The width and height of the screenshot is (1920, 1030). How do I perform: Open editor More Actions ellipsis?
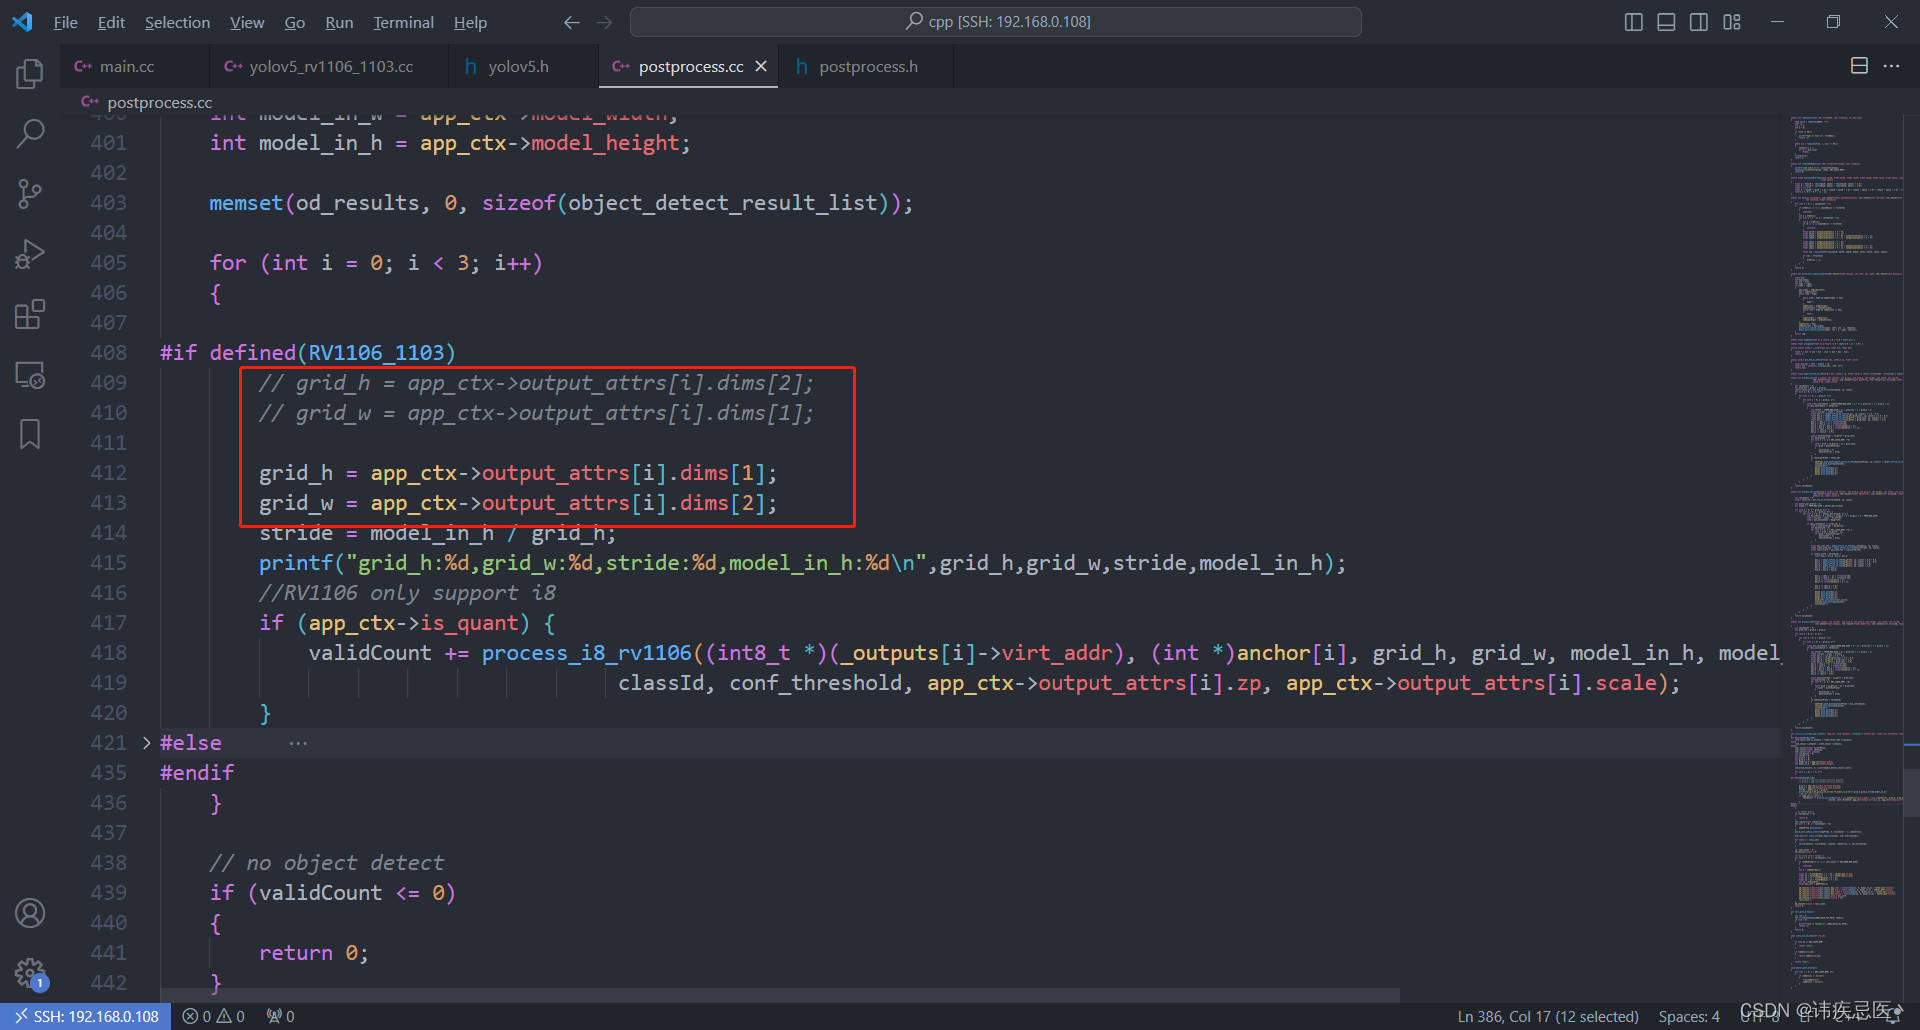pos(1891,66)
